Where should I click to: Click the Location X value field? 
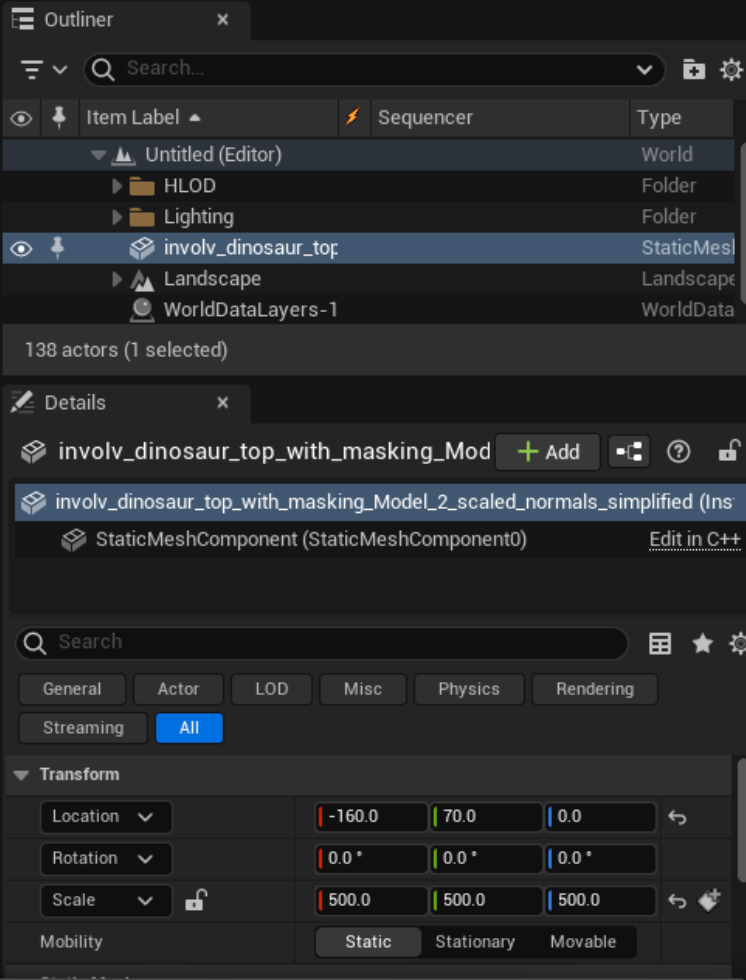(x=372, y=817)
